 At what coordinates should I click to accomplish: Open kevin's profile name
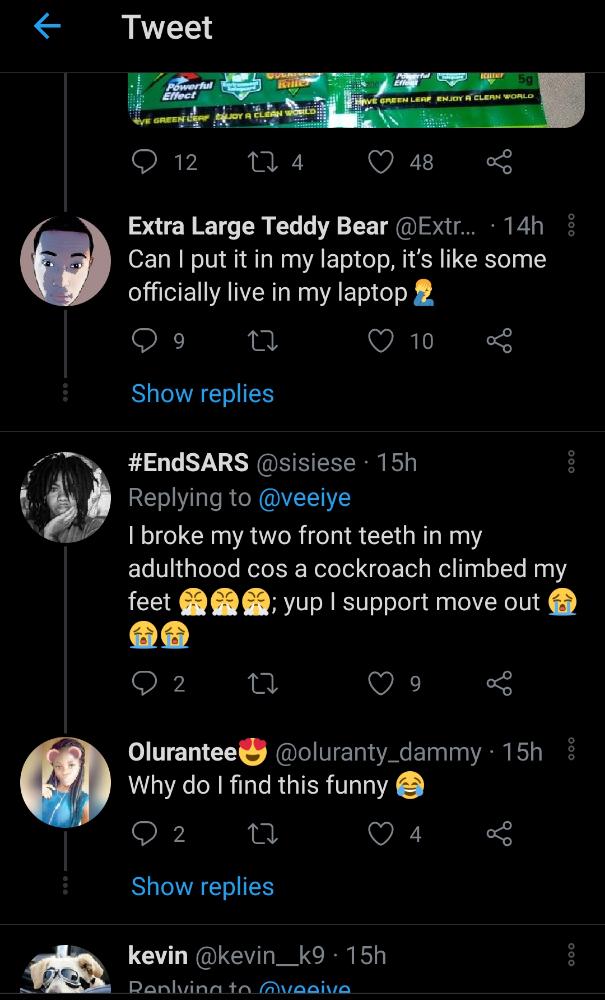(157, 956)
